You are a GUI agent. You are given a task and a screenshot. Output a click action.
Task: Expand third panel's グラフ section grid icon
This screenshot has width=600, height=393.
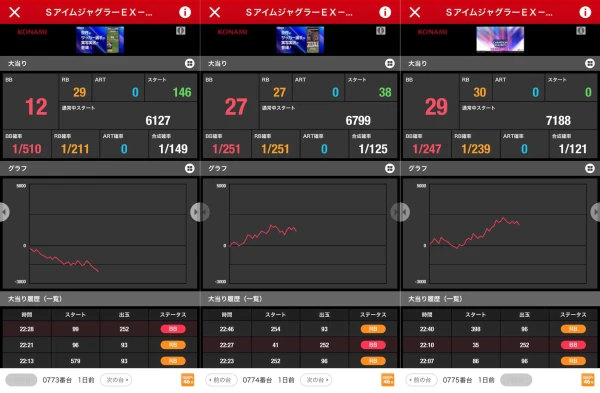[x=590, y=168]
